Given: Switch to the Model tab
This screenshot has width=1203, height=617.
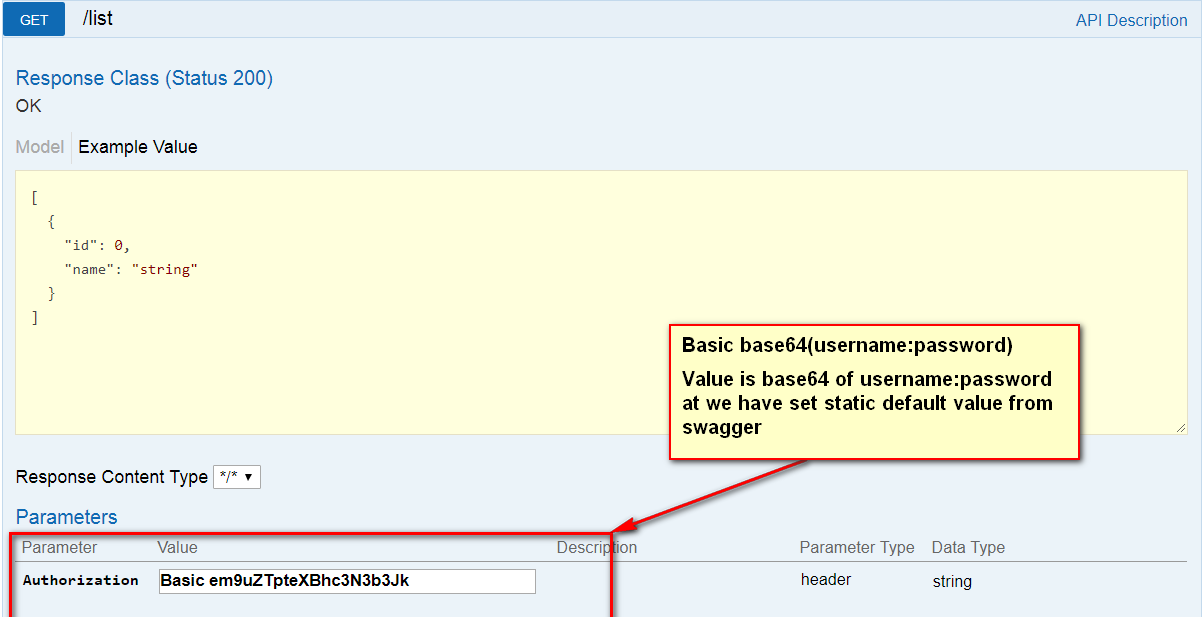Looking at the screenshot, I should tap(40, 147).
